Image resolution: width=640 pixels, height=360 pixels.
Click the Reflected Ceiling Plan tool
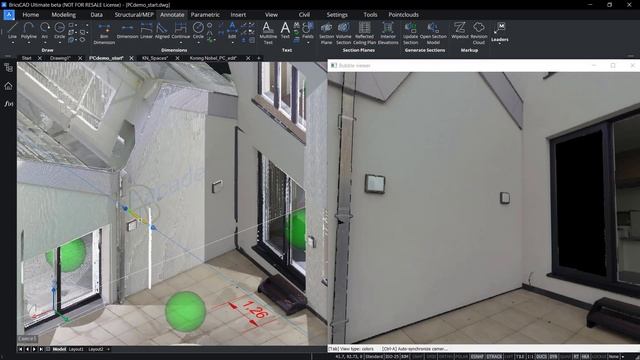pyautogui.click(x=364, y=33)
